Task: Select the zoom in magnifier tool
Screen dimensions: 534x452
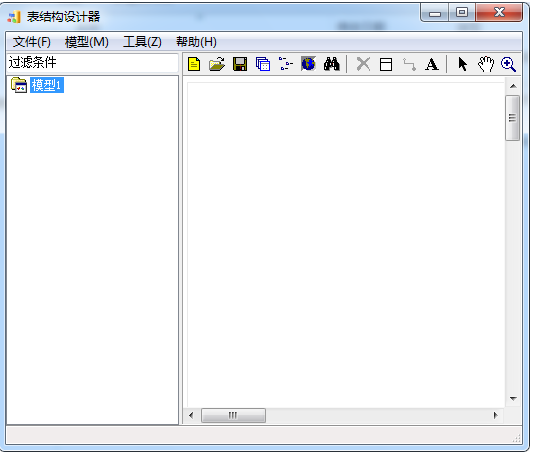Action: 508,64
